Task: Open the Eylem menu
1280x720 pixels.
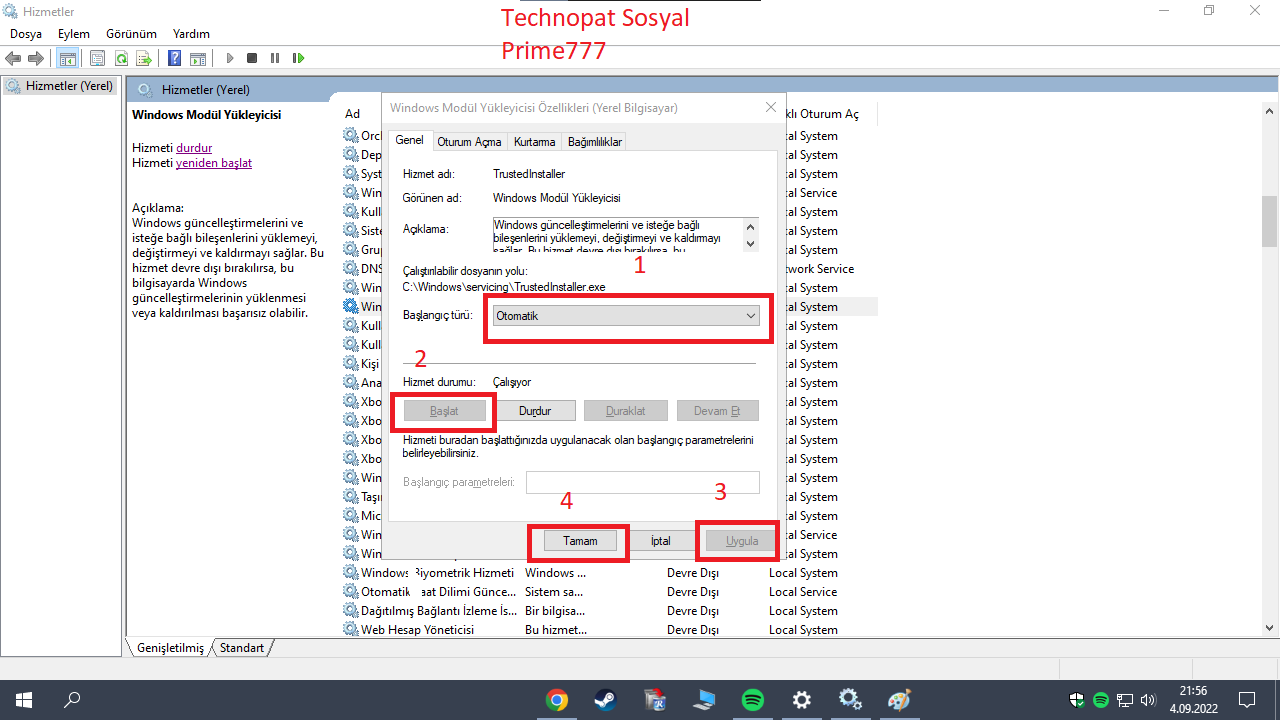Action: [x=74, y=33]
